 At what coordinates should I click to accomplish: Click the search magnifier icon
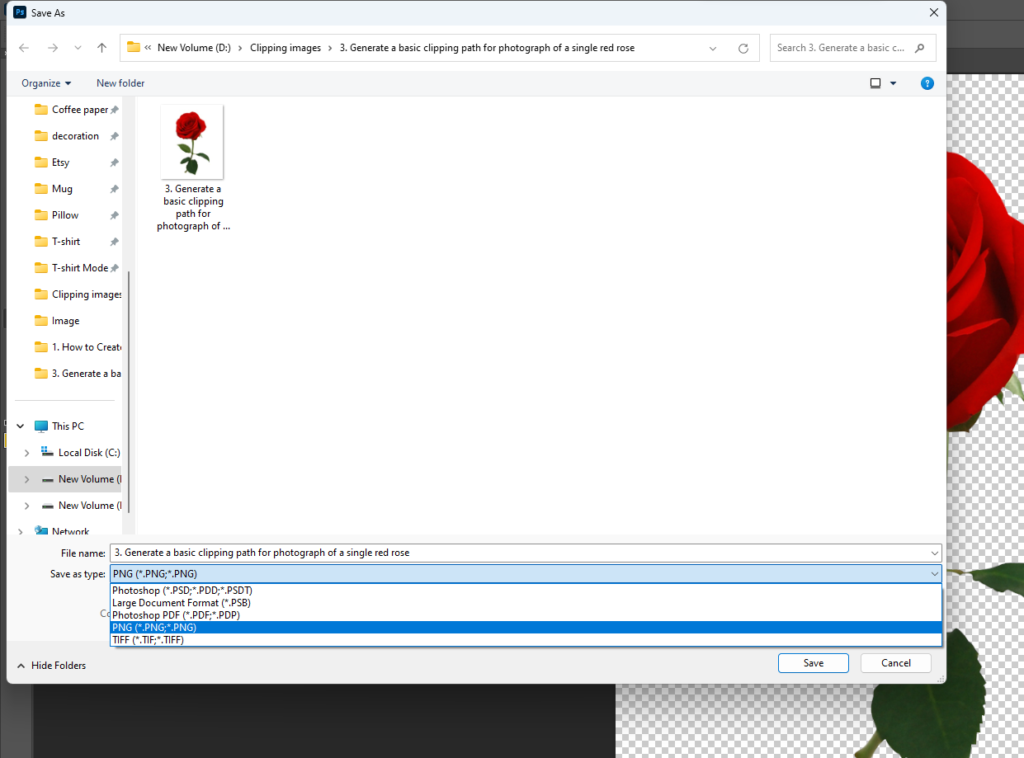coord(920,48)
